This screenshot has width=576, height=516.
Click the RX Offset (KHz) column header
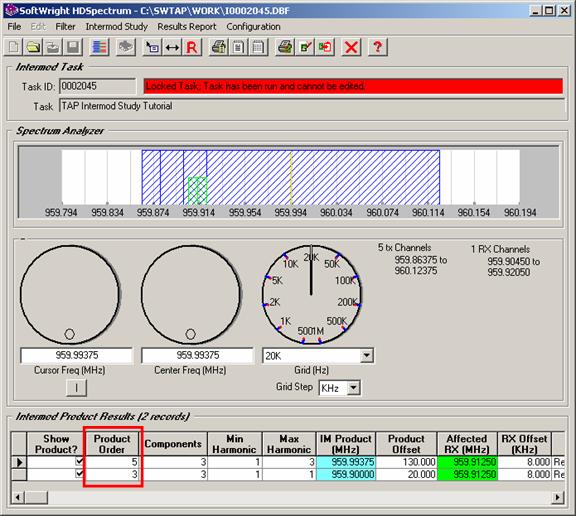pos(524,444)
